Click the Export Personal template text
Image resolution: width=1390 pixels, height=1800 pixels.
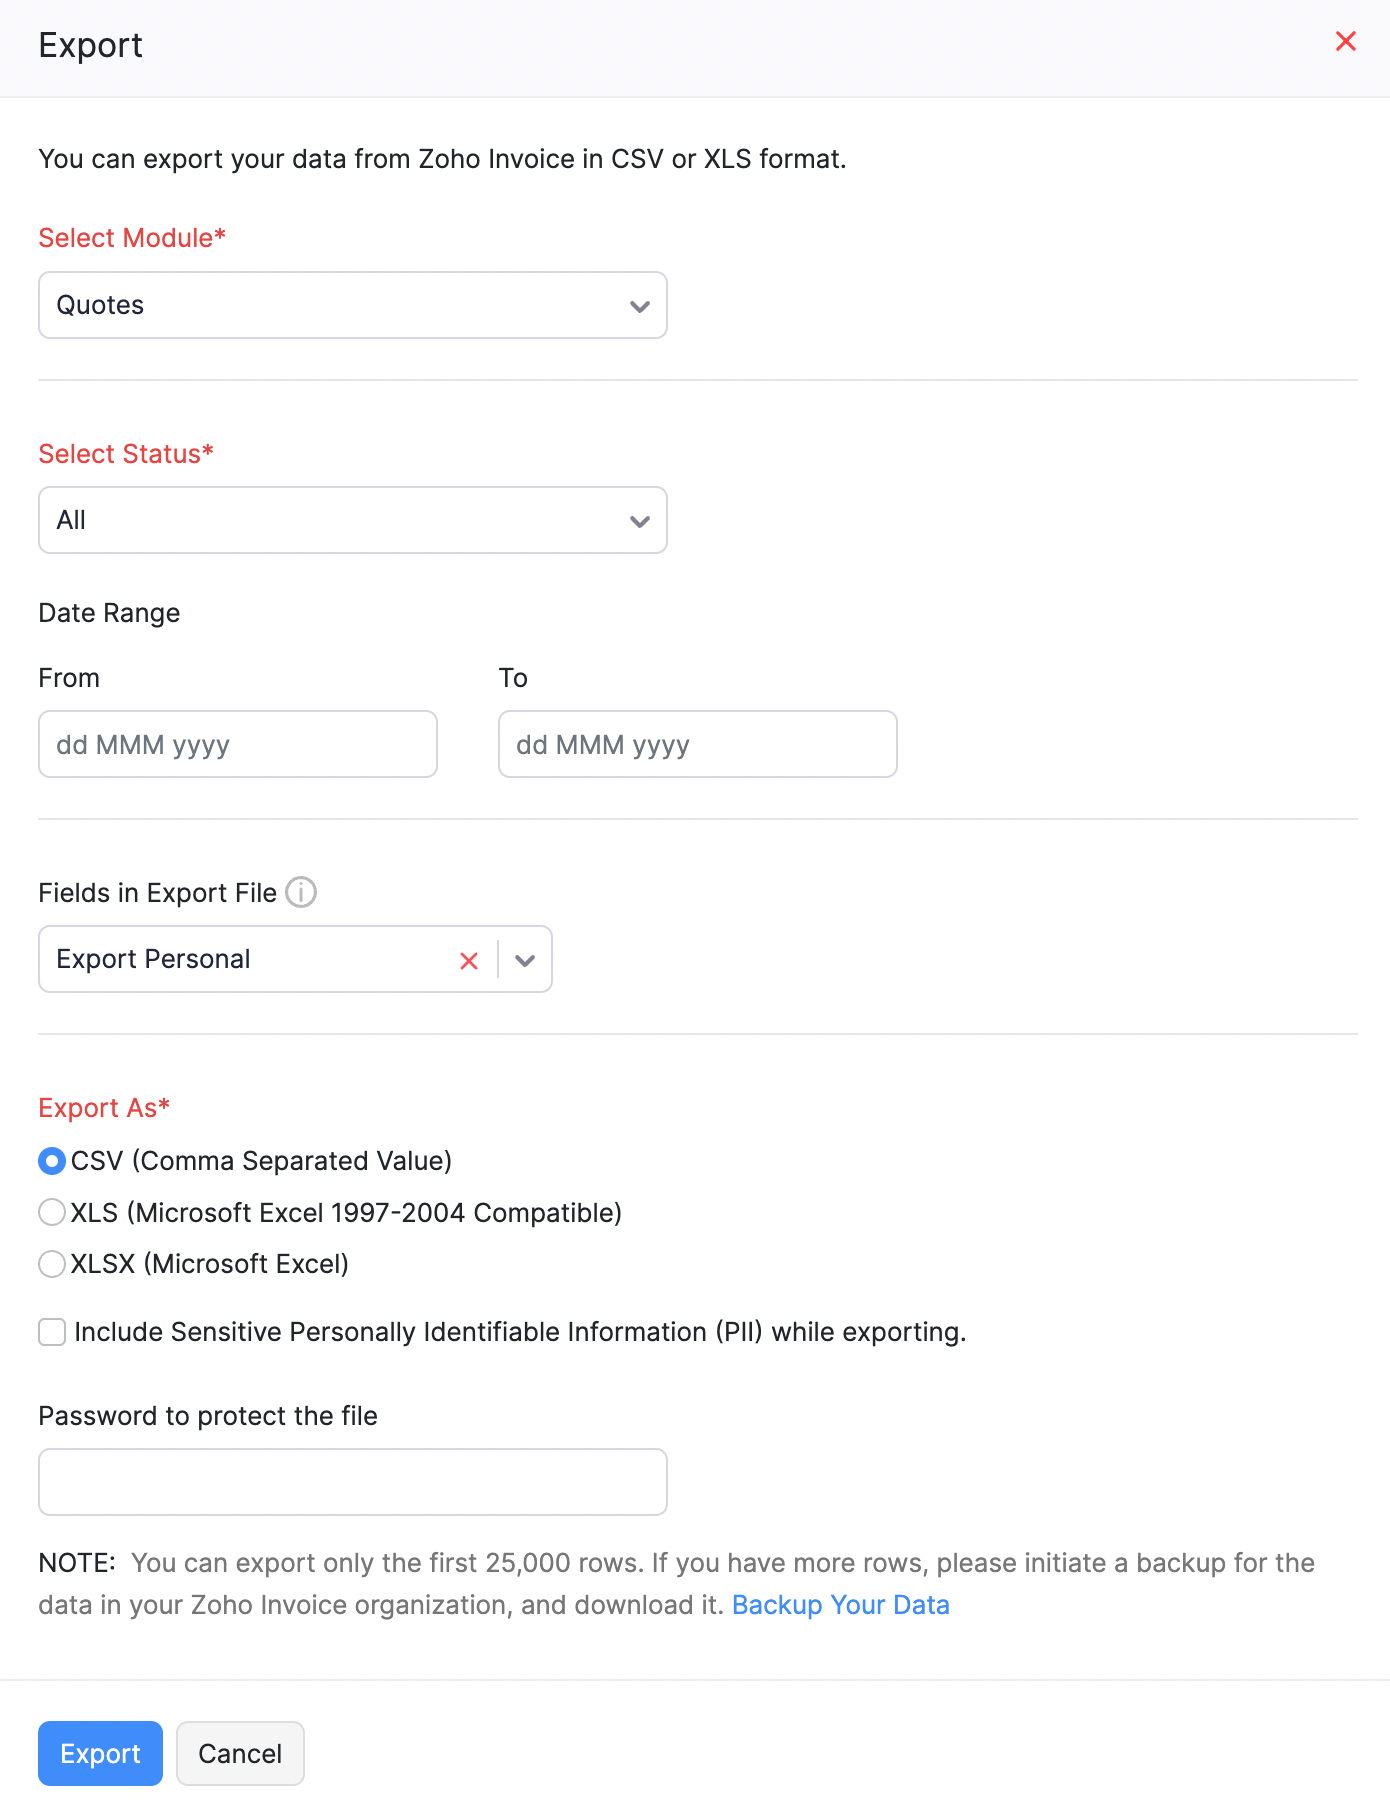click(153, 959)
